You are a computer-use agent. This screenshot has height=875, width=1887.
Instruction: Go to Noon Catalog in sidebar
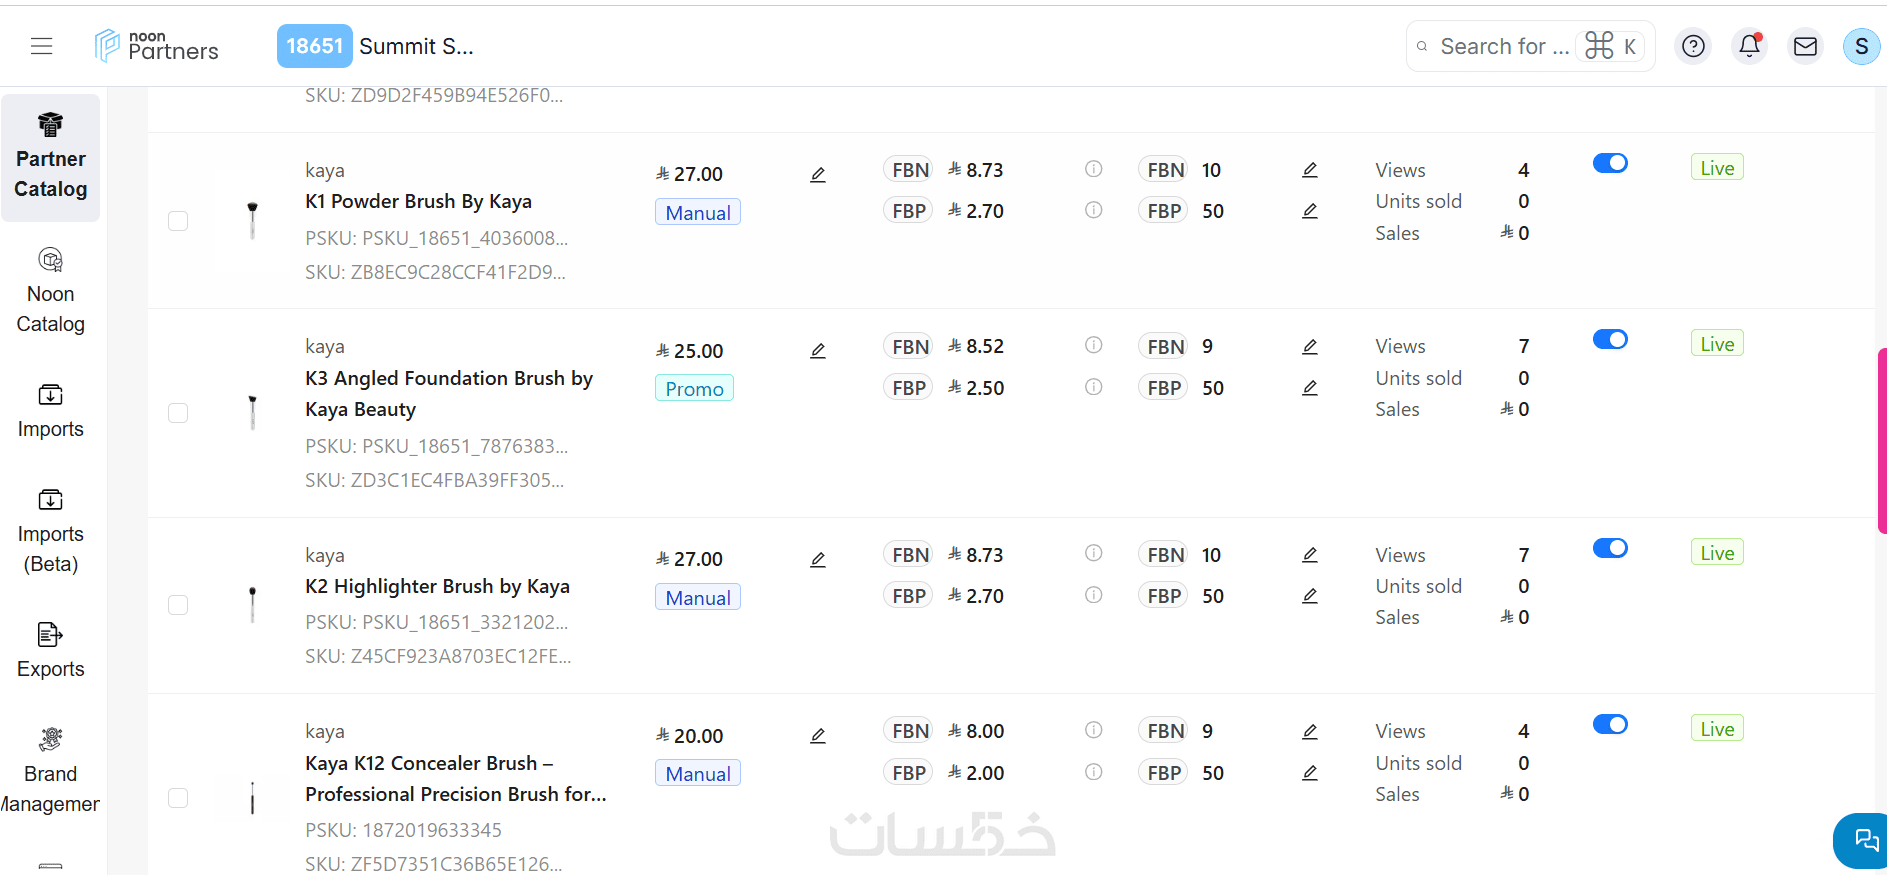pyautogui.click(x=51, y=290)
